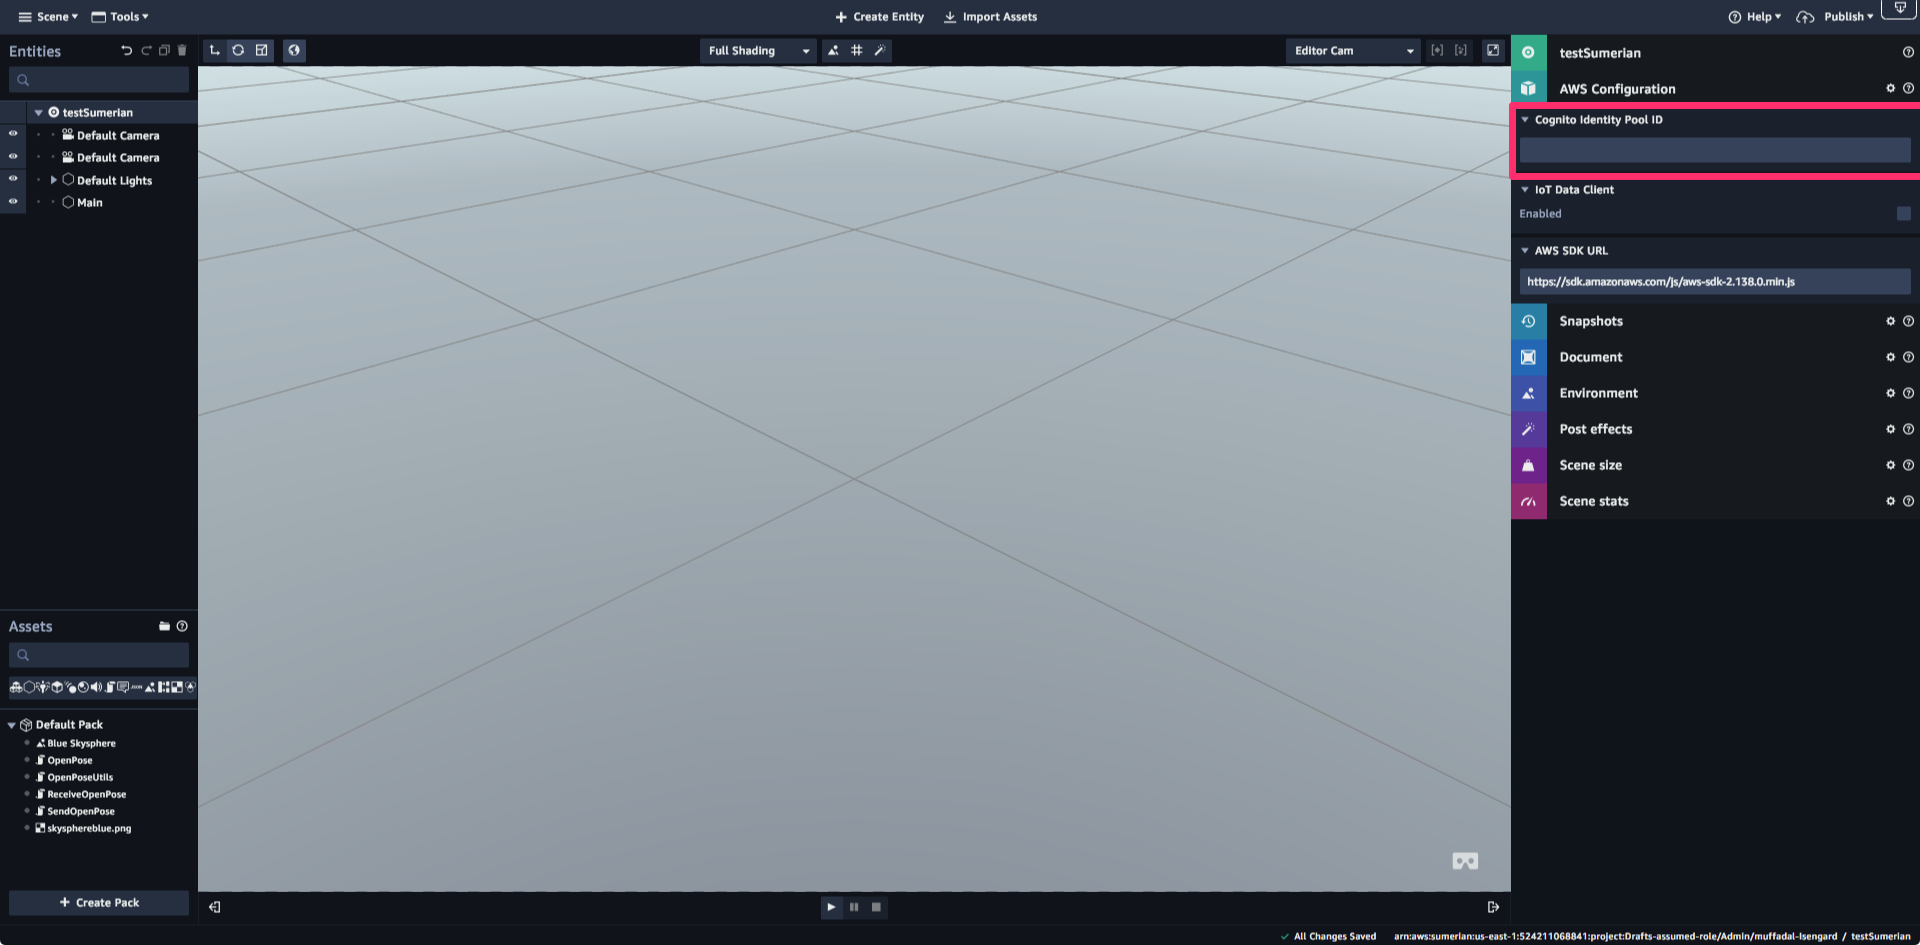Open the Environment panel
The image size is (1920, 945).
tap(1715, 393)
